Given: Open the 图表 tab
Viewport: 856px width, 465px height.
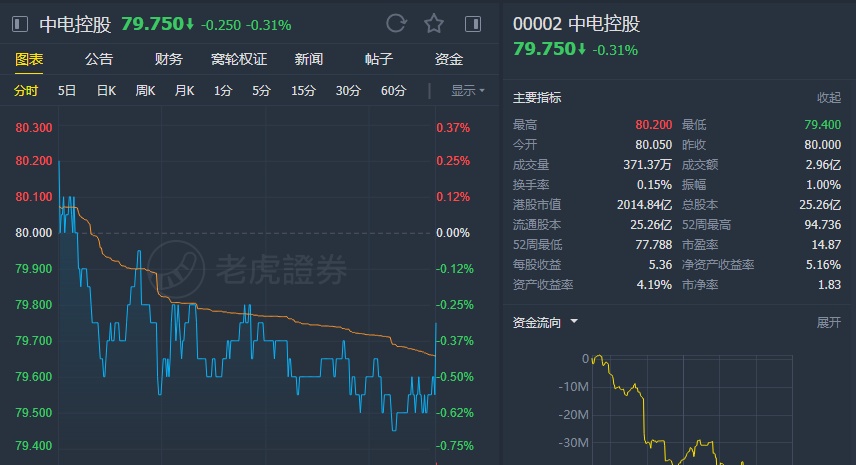Looking at the screenshot, I should pos(29,59).
